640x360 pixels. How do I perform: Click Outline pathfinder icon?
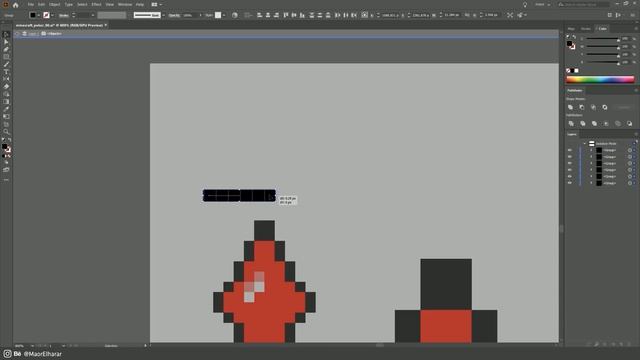(618, 123)
